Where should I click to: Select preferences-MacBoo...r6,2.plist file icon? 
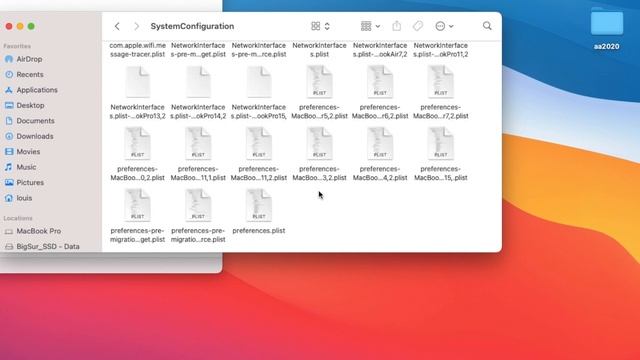380,82
